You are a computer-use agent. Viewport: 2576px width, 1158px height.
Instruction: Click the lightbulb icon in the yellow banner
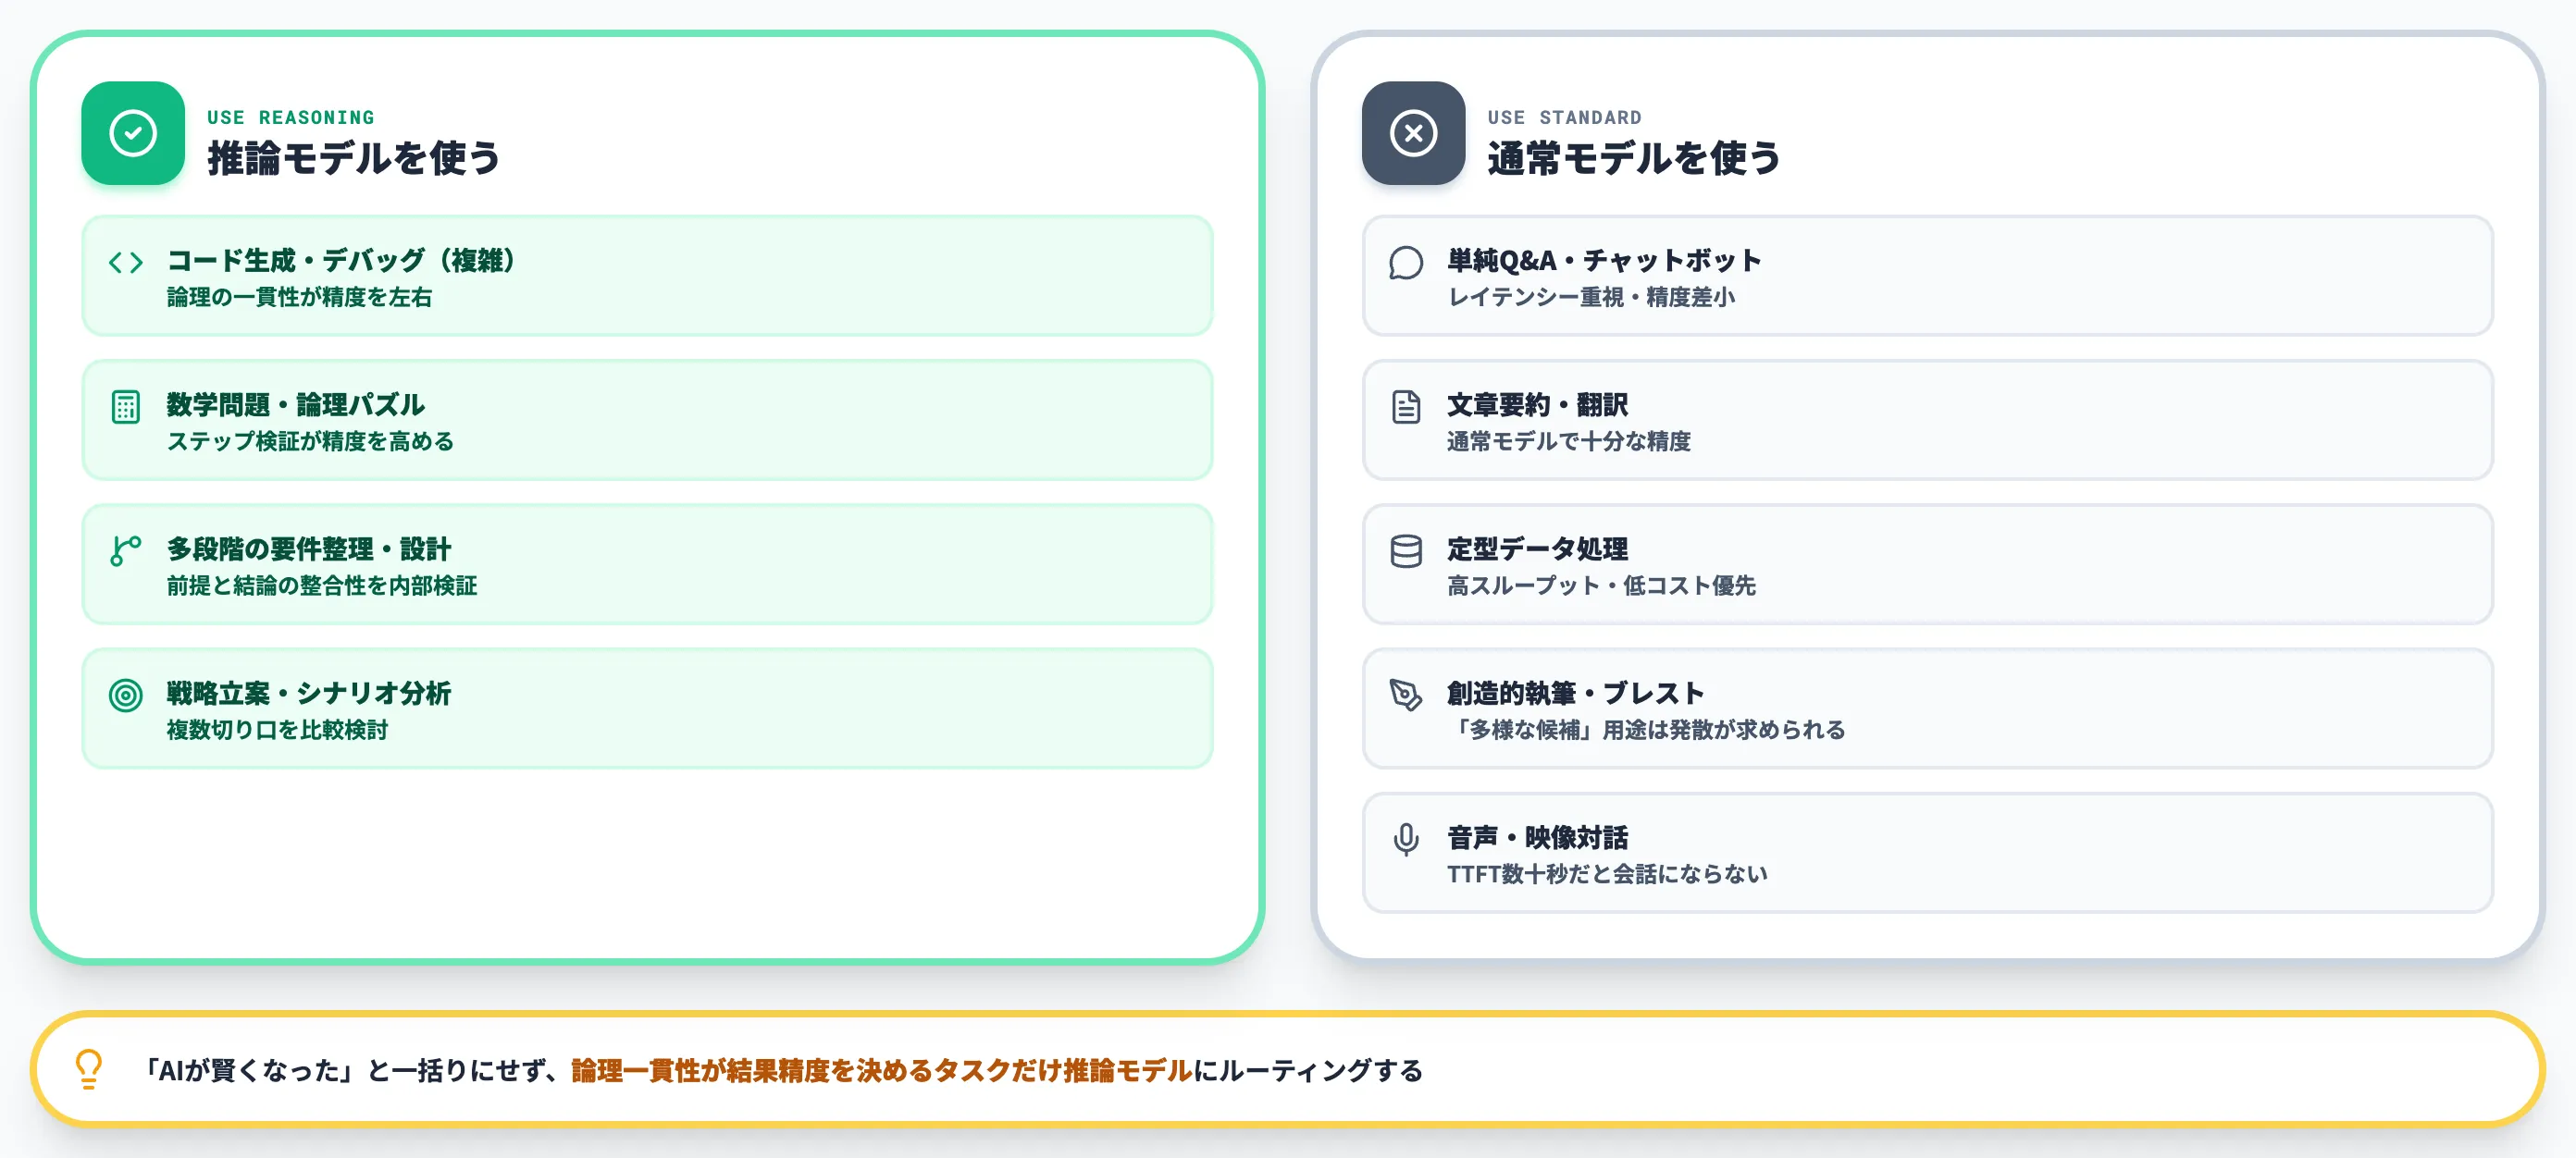pos(89,1069)
